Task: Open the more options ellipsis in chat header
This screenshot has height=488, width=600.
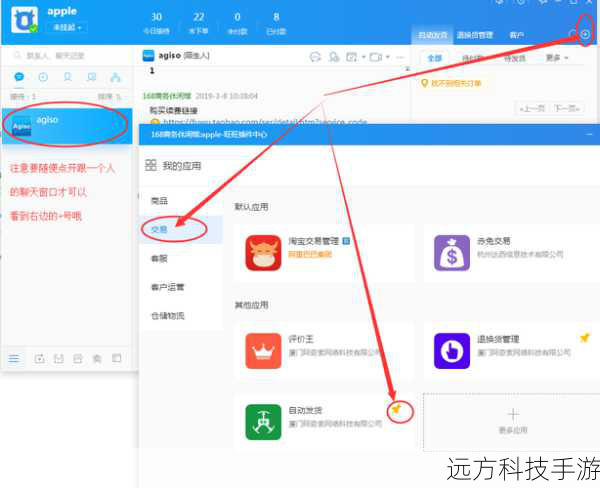Action: 400,57
